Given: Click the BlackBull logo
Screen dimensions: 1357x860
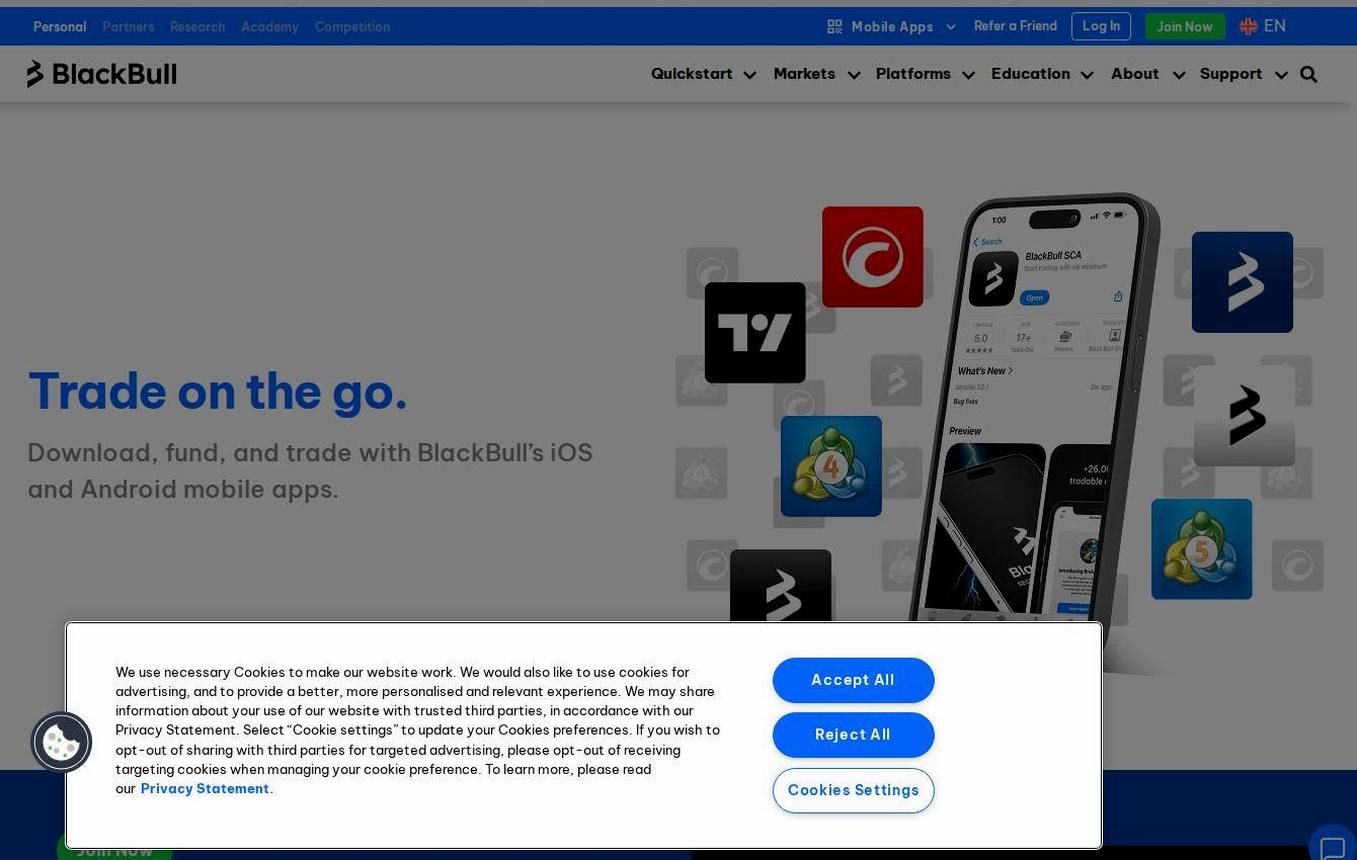Looking at the screenshot, I should pyautogui.click(x=102, y=74).
